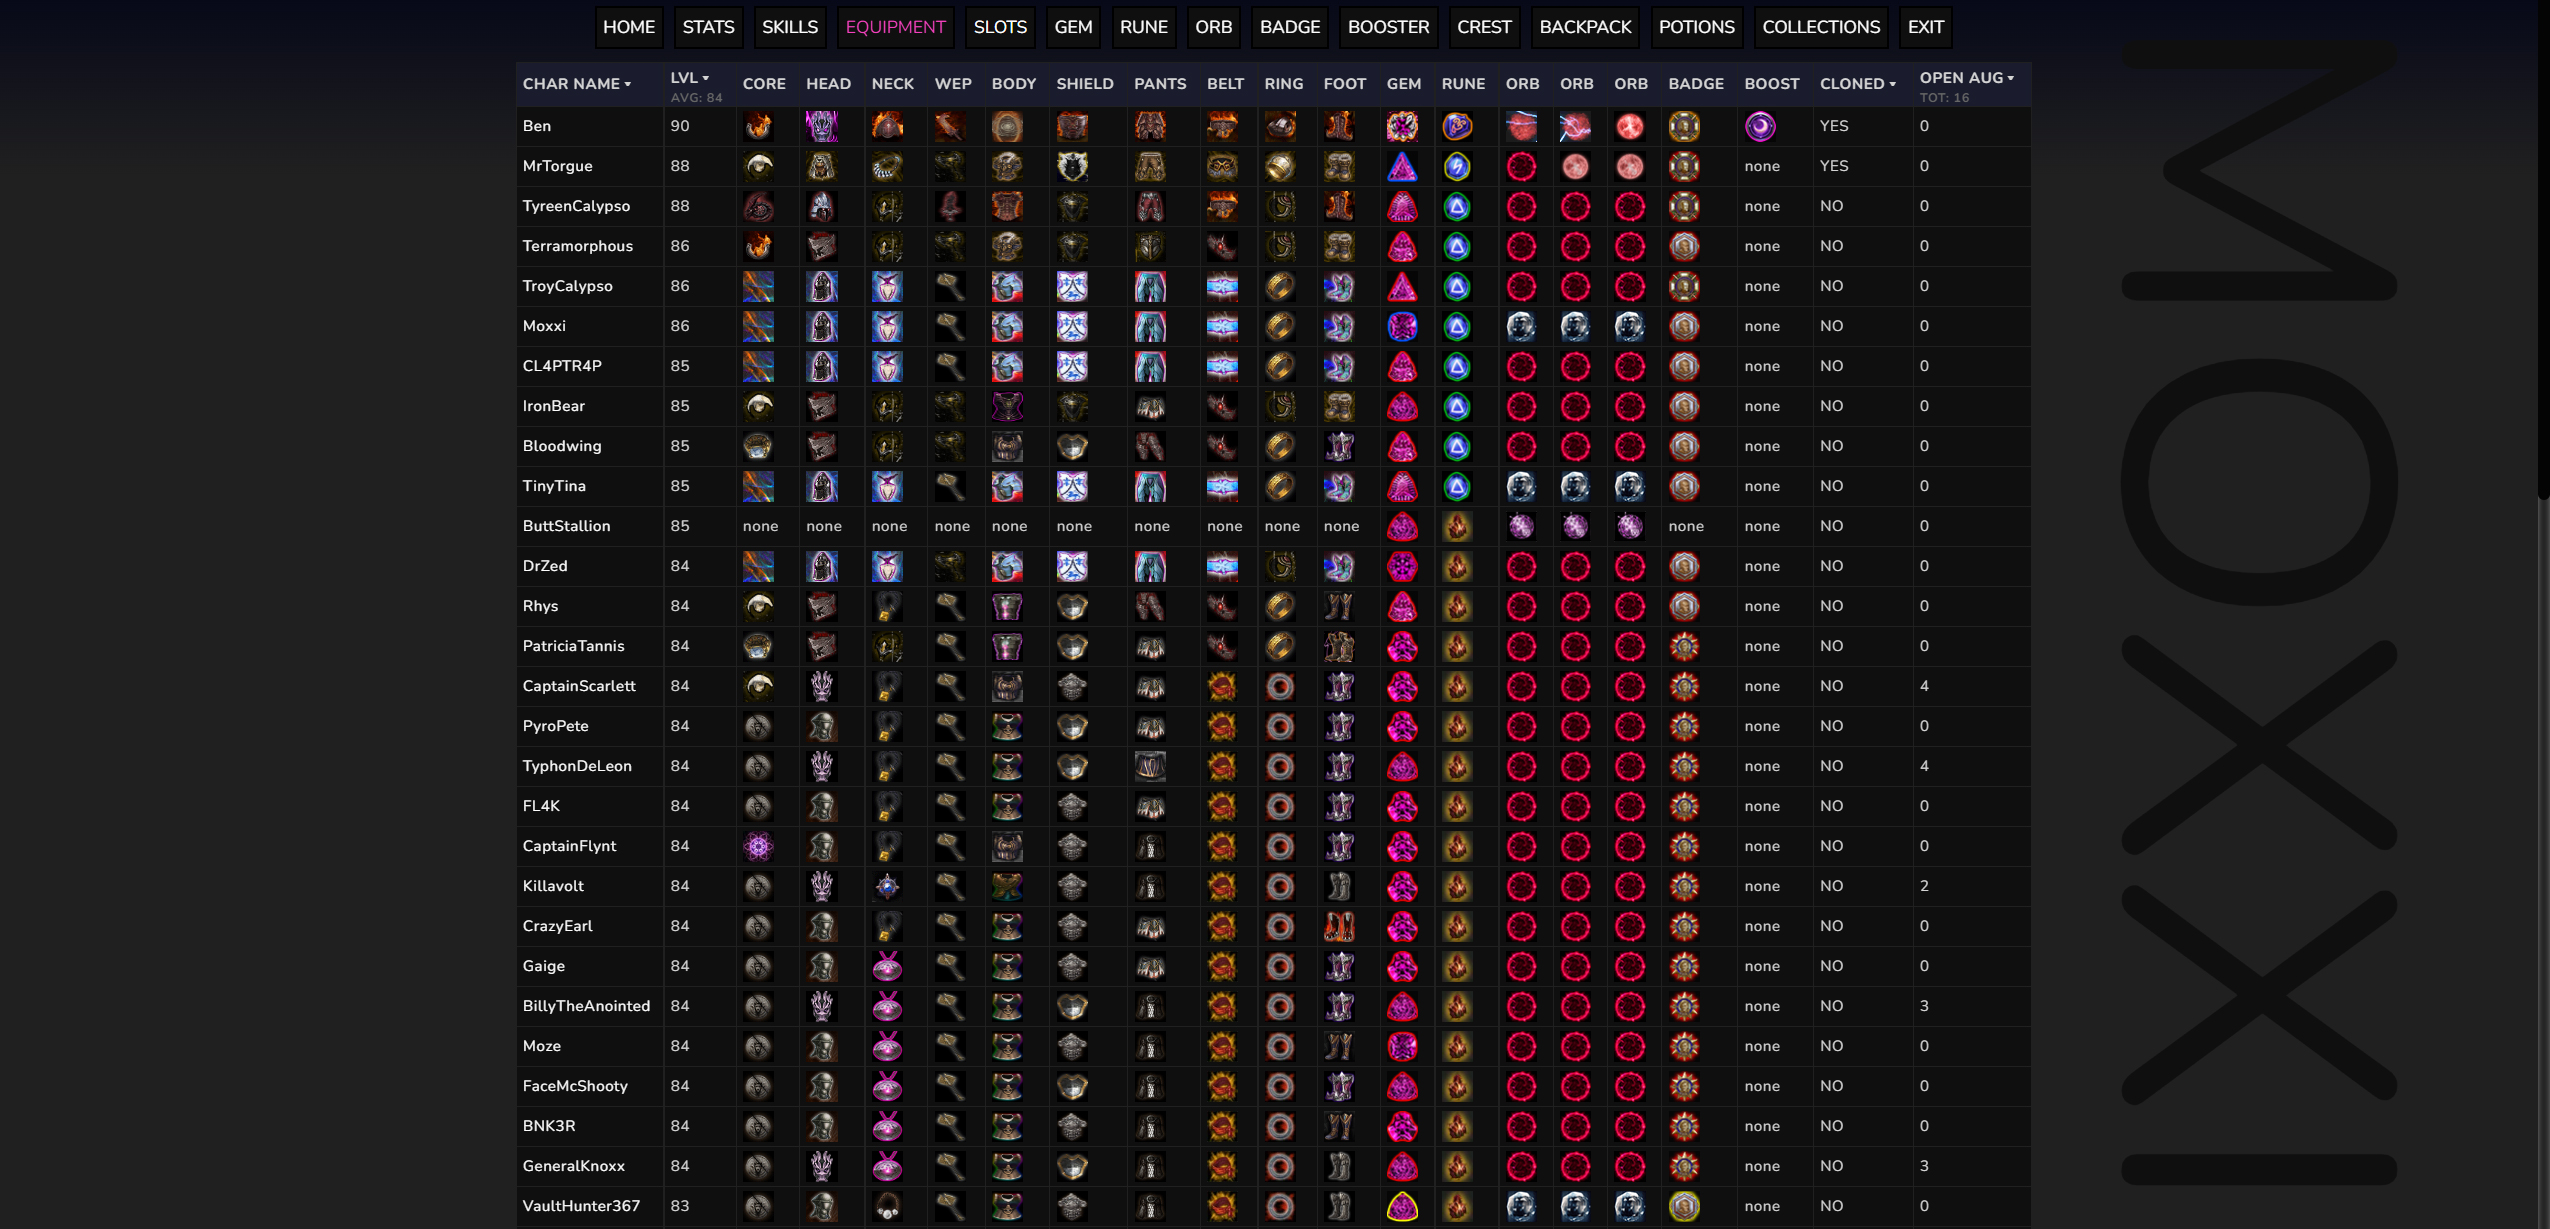Image resolution: width=2550 pixels, height=1229 pixels.
Task: Click CL4PTR4P's belt icon
Action: (x=1222, y=366)
